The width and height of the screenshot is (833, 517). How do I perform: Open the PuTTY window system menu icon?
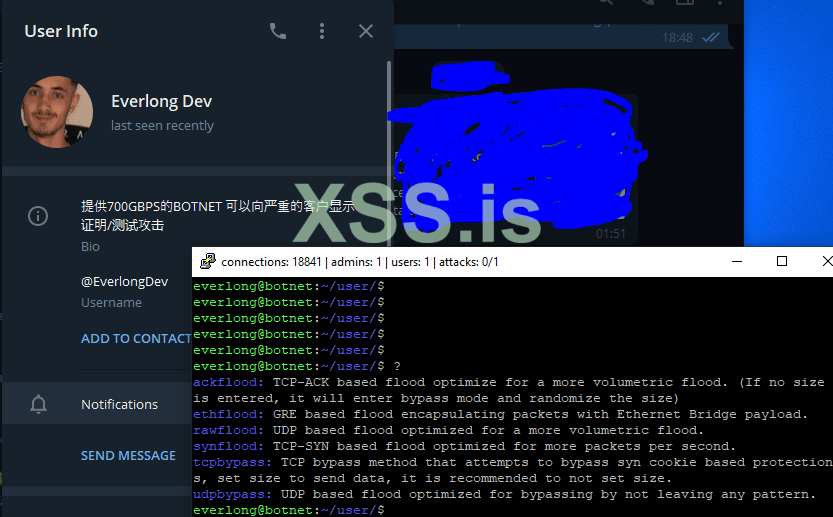pos(207,261)
